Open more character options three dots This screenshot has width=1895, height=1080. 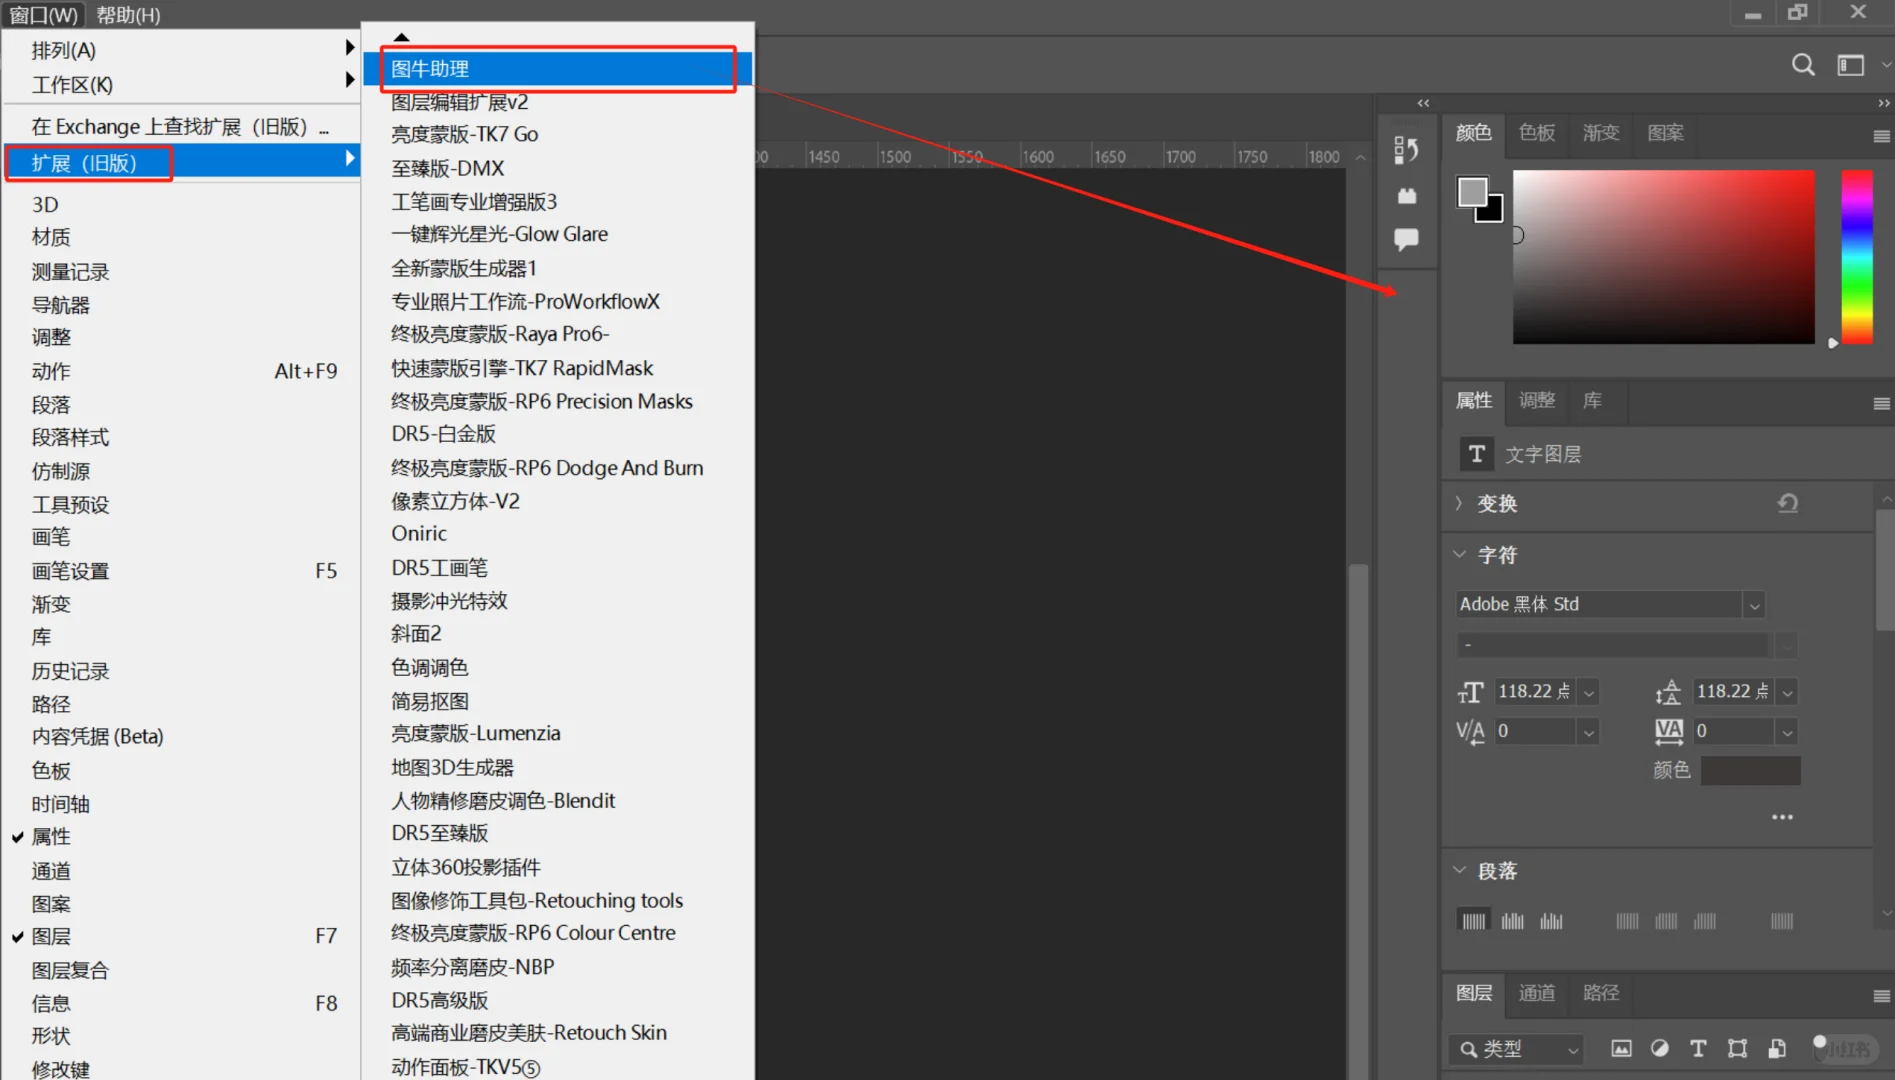coord(1782,817)
